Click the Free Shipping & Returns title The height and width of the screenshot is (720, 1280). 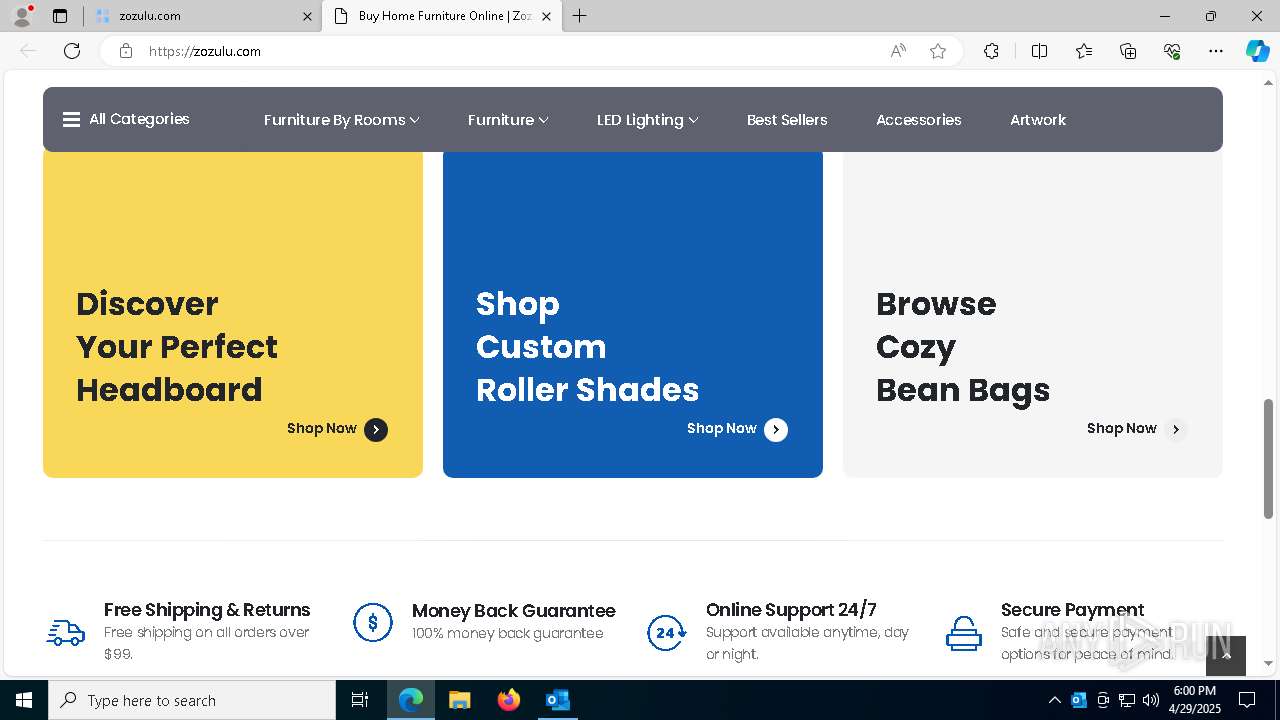[x=207, y=610]
